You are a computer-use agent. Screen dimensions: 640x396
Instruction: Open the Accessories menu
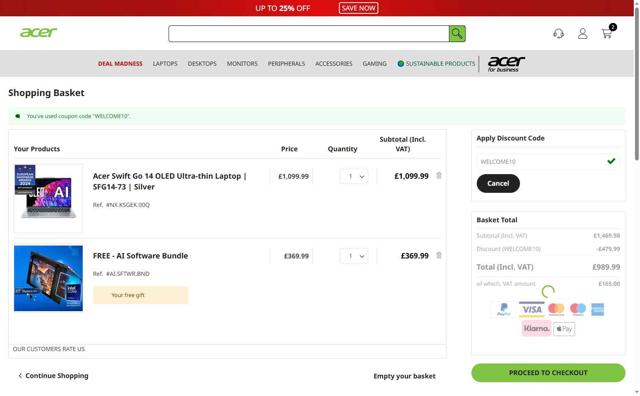[x=333, y=64]
